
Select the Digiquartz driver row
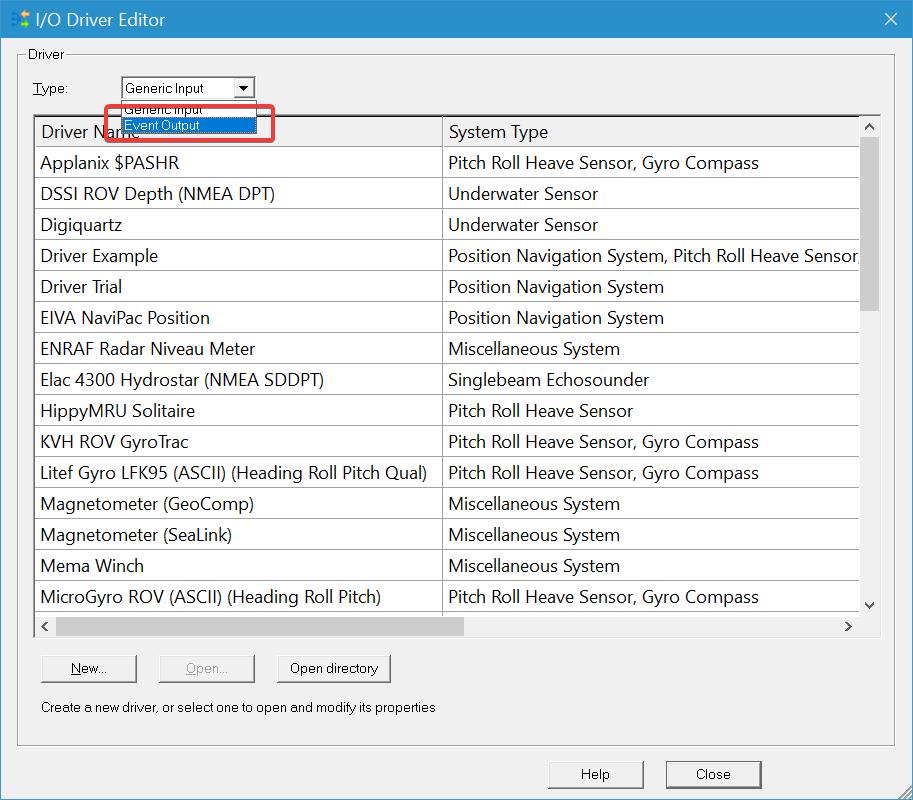coord(81,225)
